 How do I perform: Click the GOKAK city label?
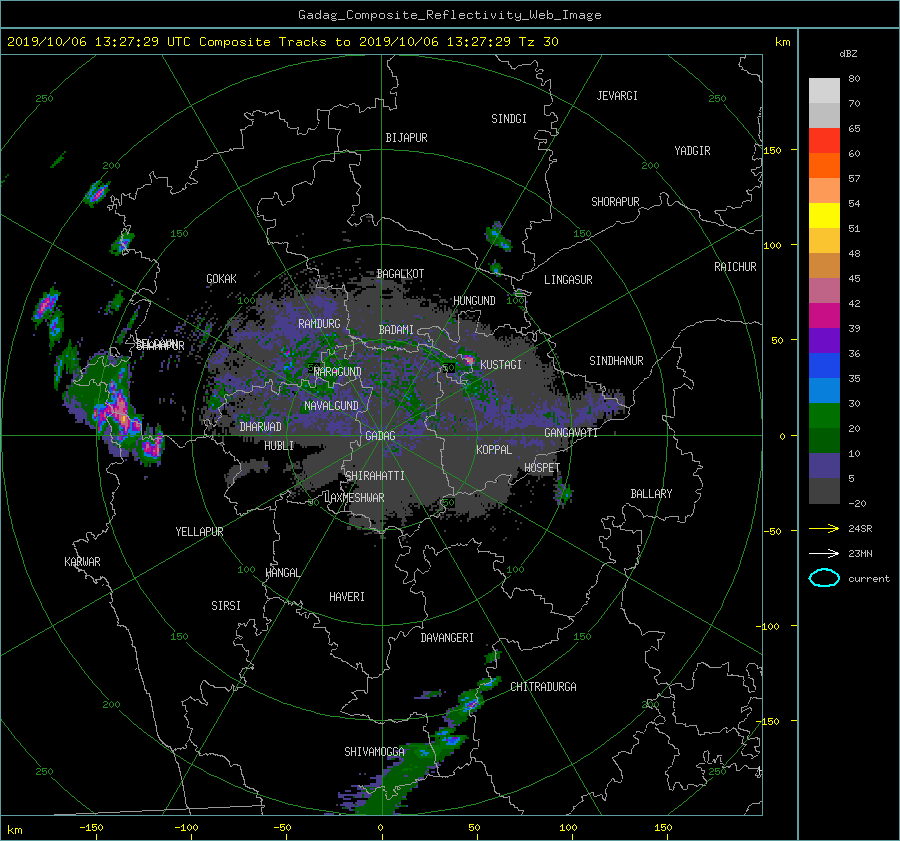(221, 279)
